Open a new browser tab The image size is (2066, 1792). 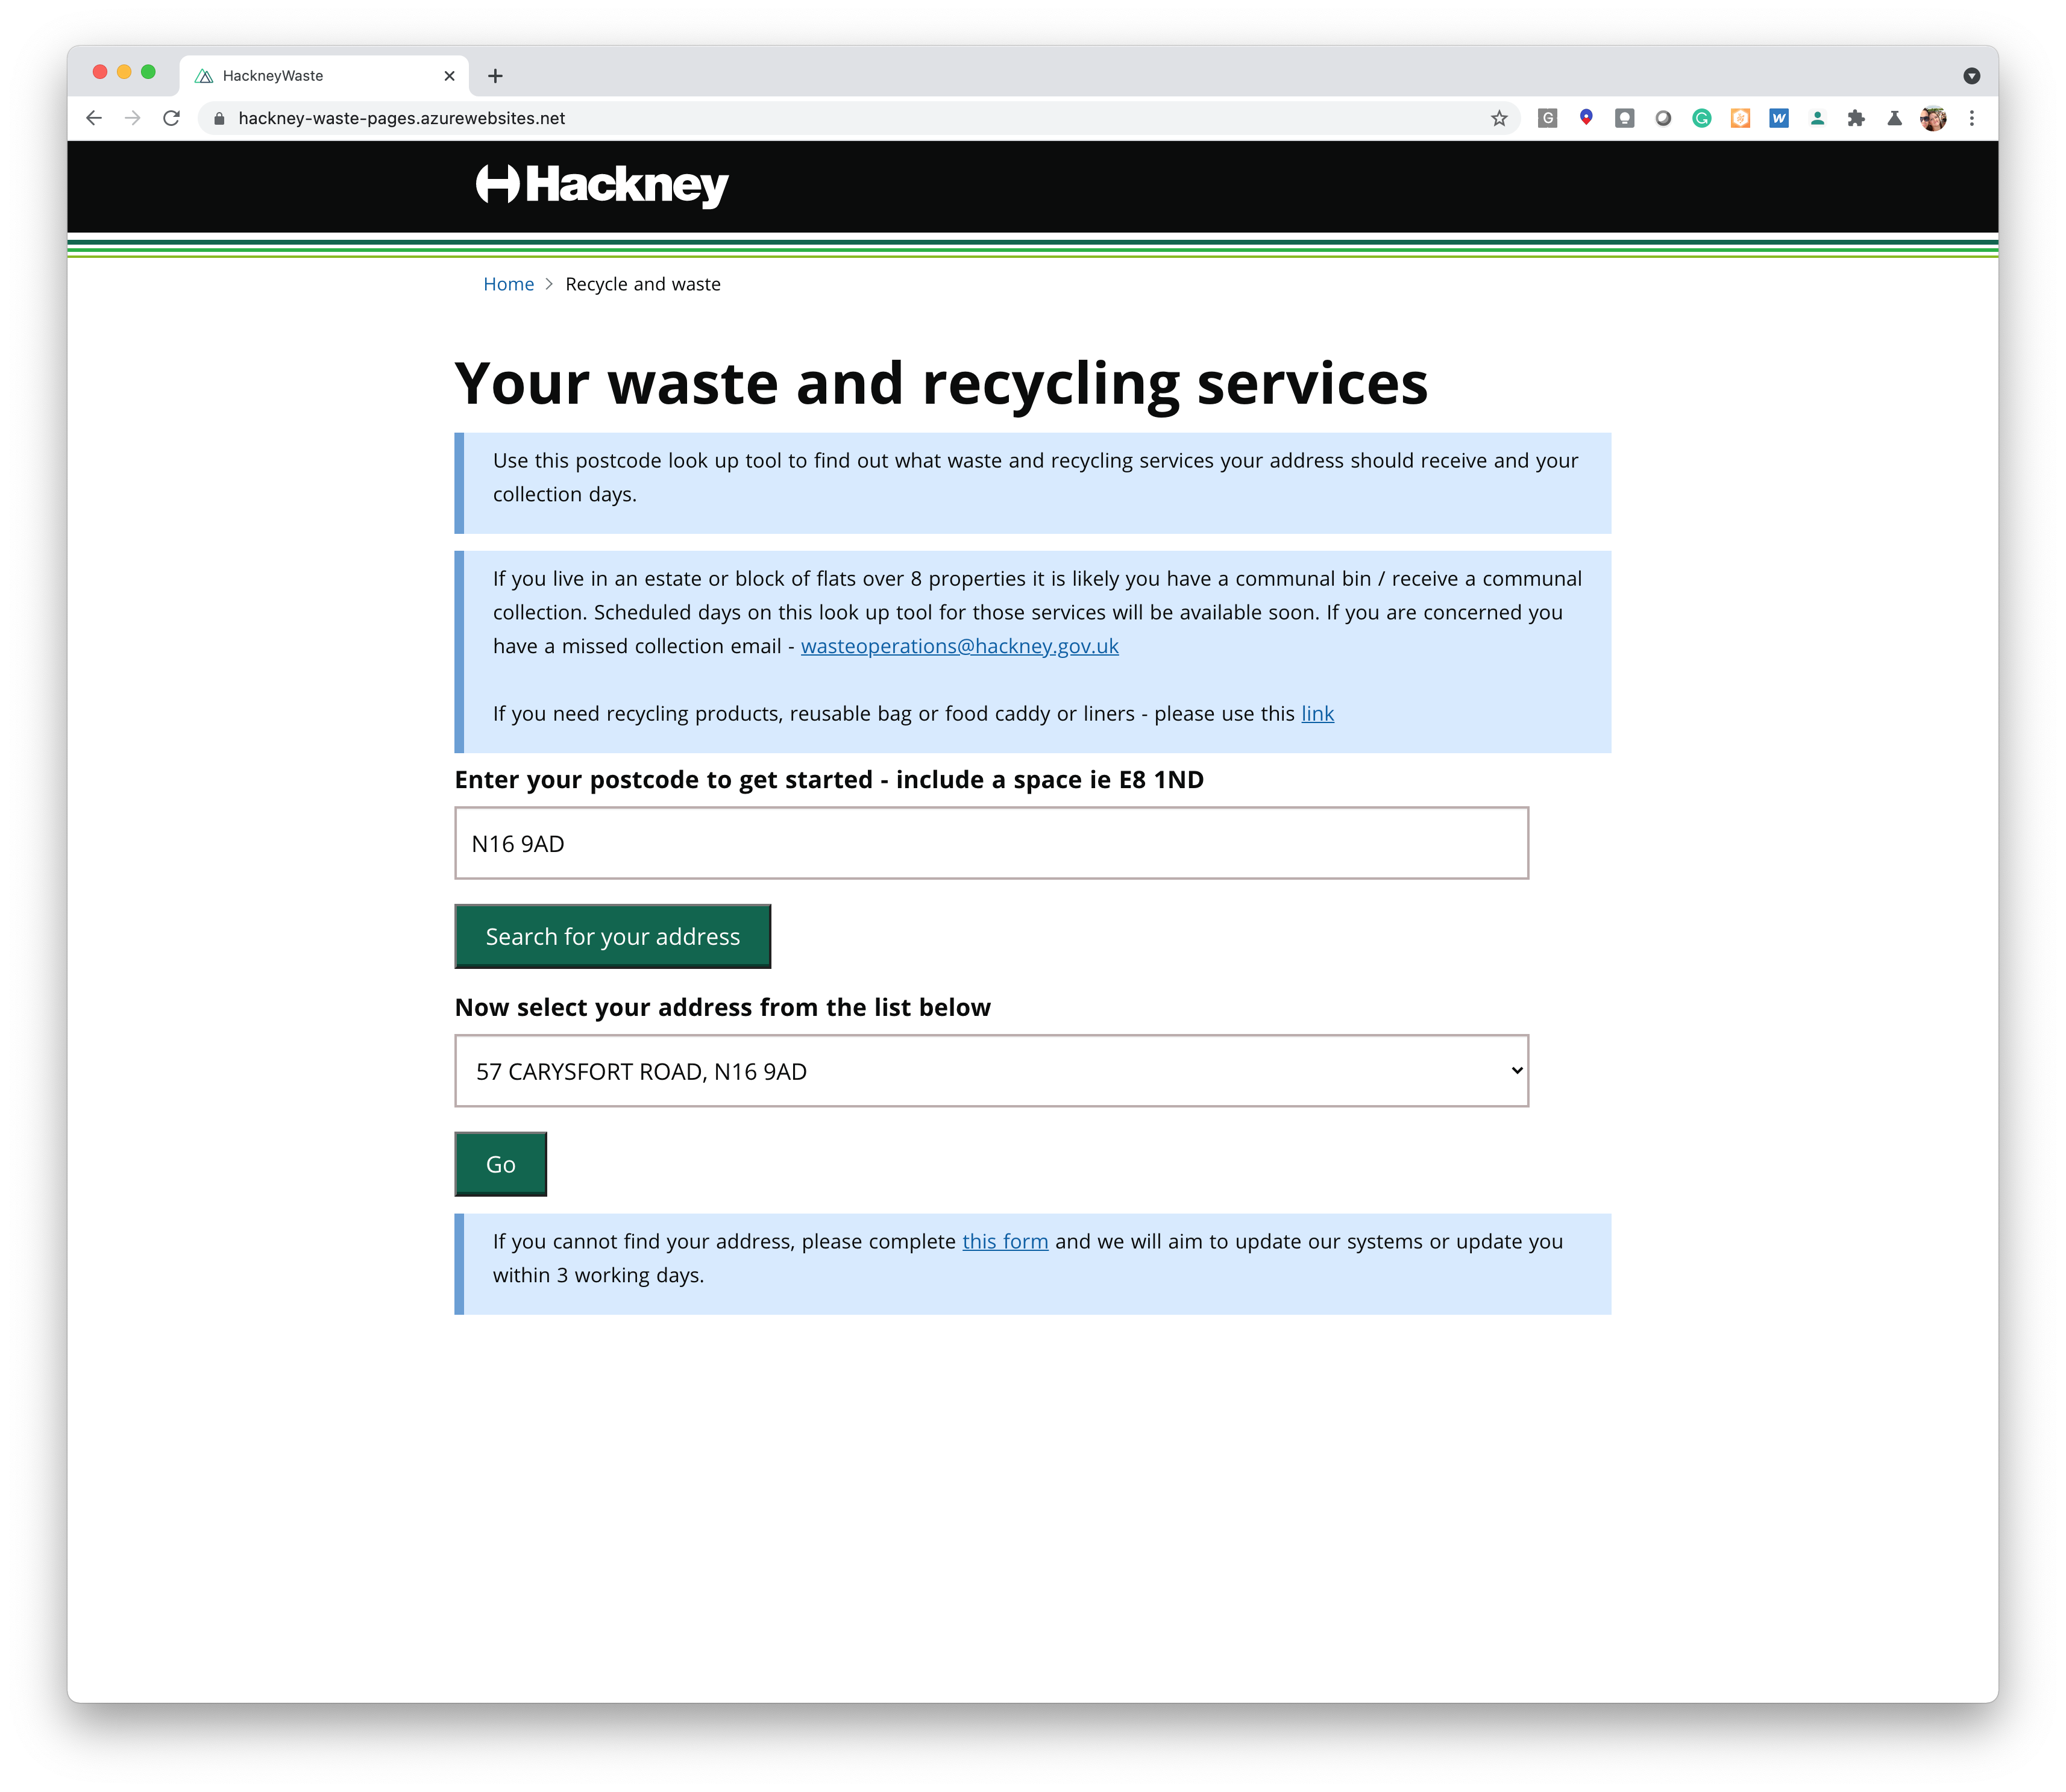click(x=495, y=76)
